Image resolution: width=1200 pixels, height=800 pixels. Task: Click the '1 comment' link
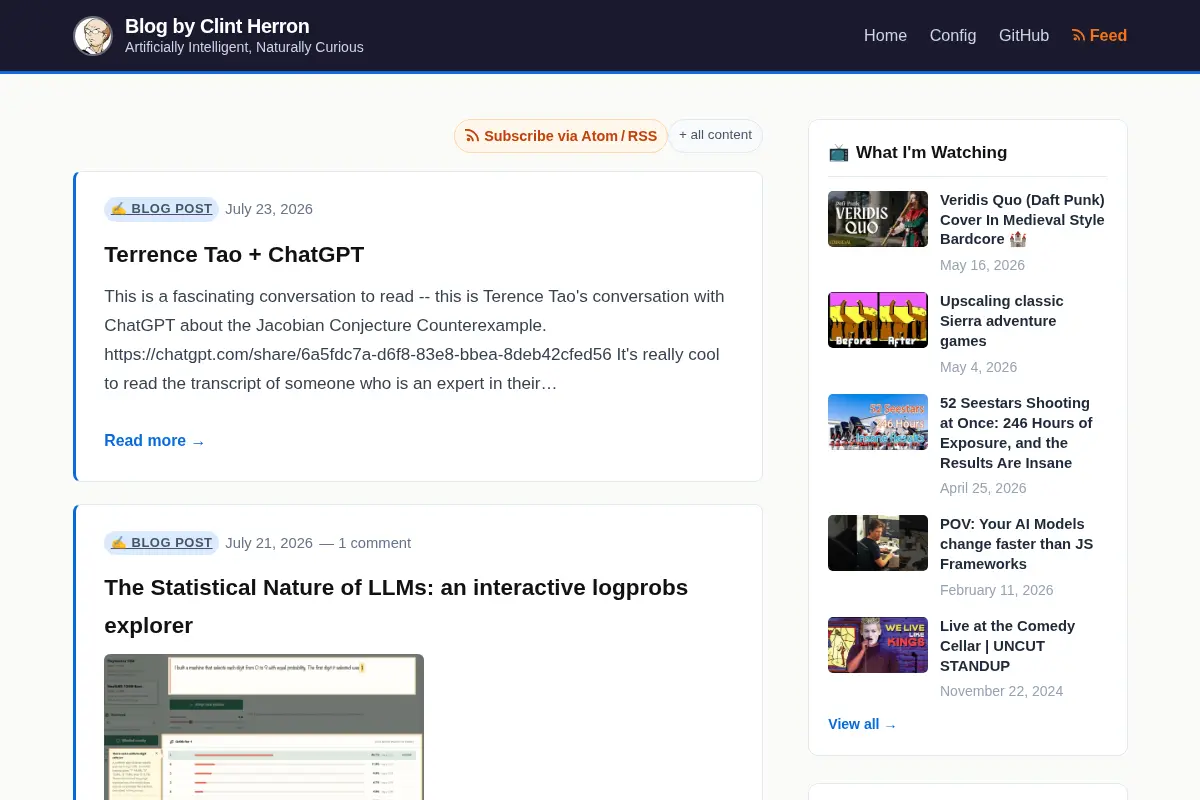[374, 543]
